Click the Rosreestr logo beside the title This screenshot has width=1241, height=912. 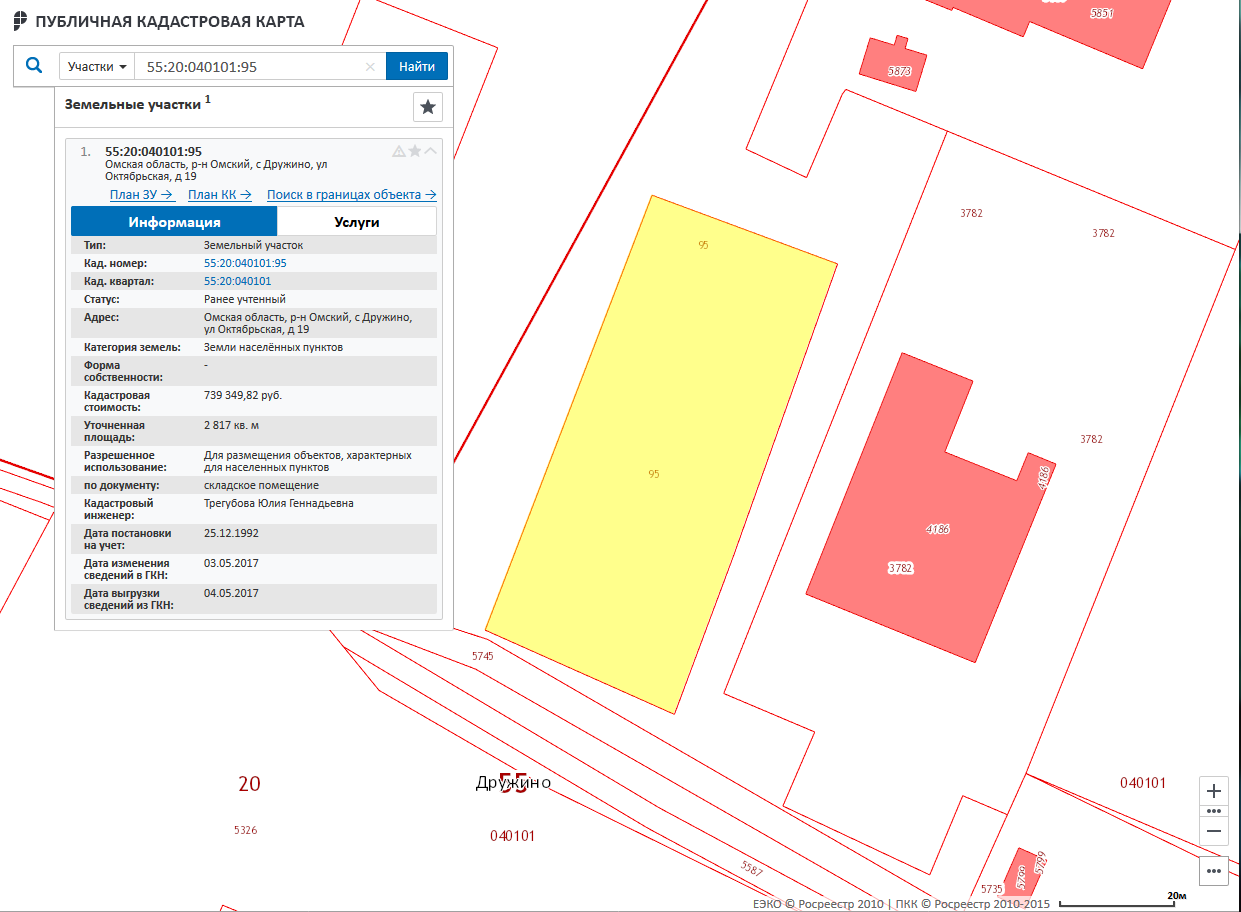click(19, 22)
